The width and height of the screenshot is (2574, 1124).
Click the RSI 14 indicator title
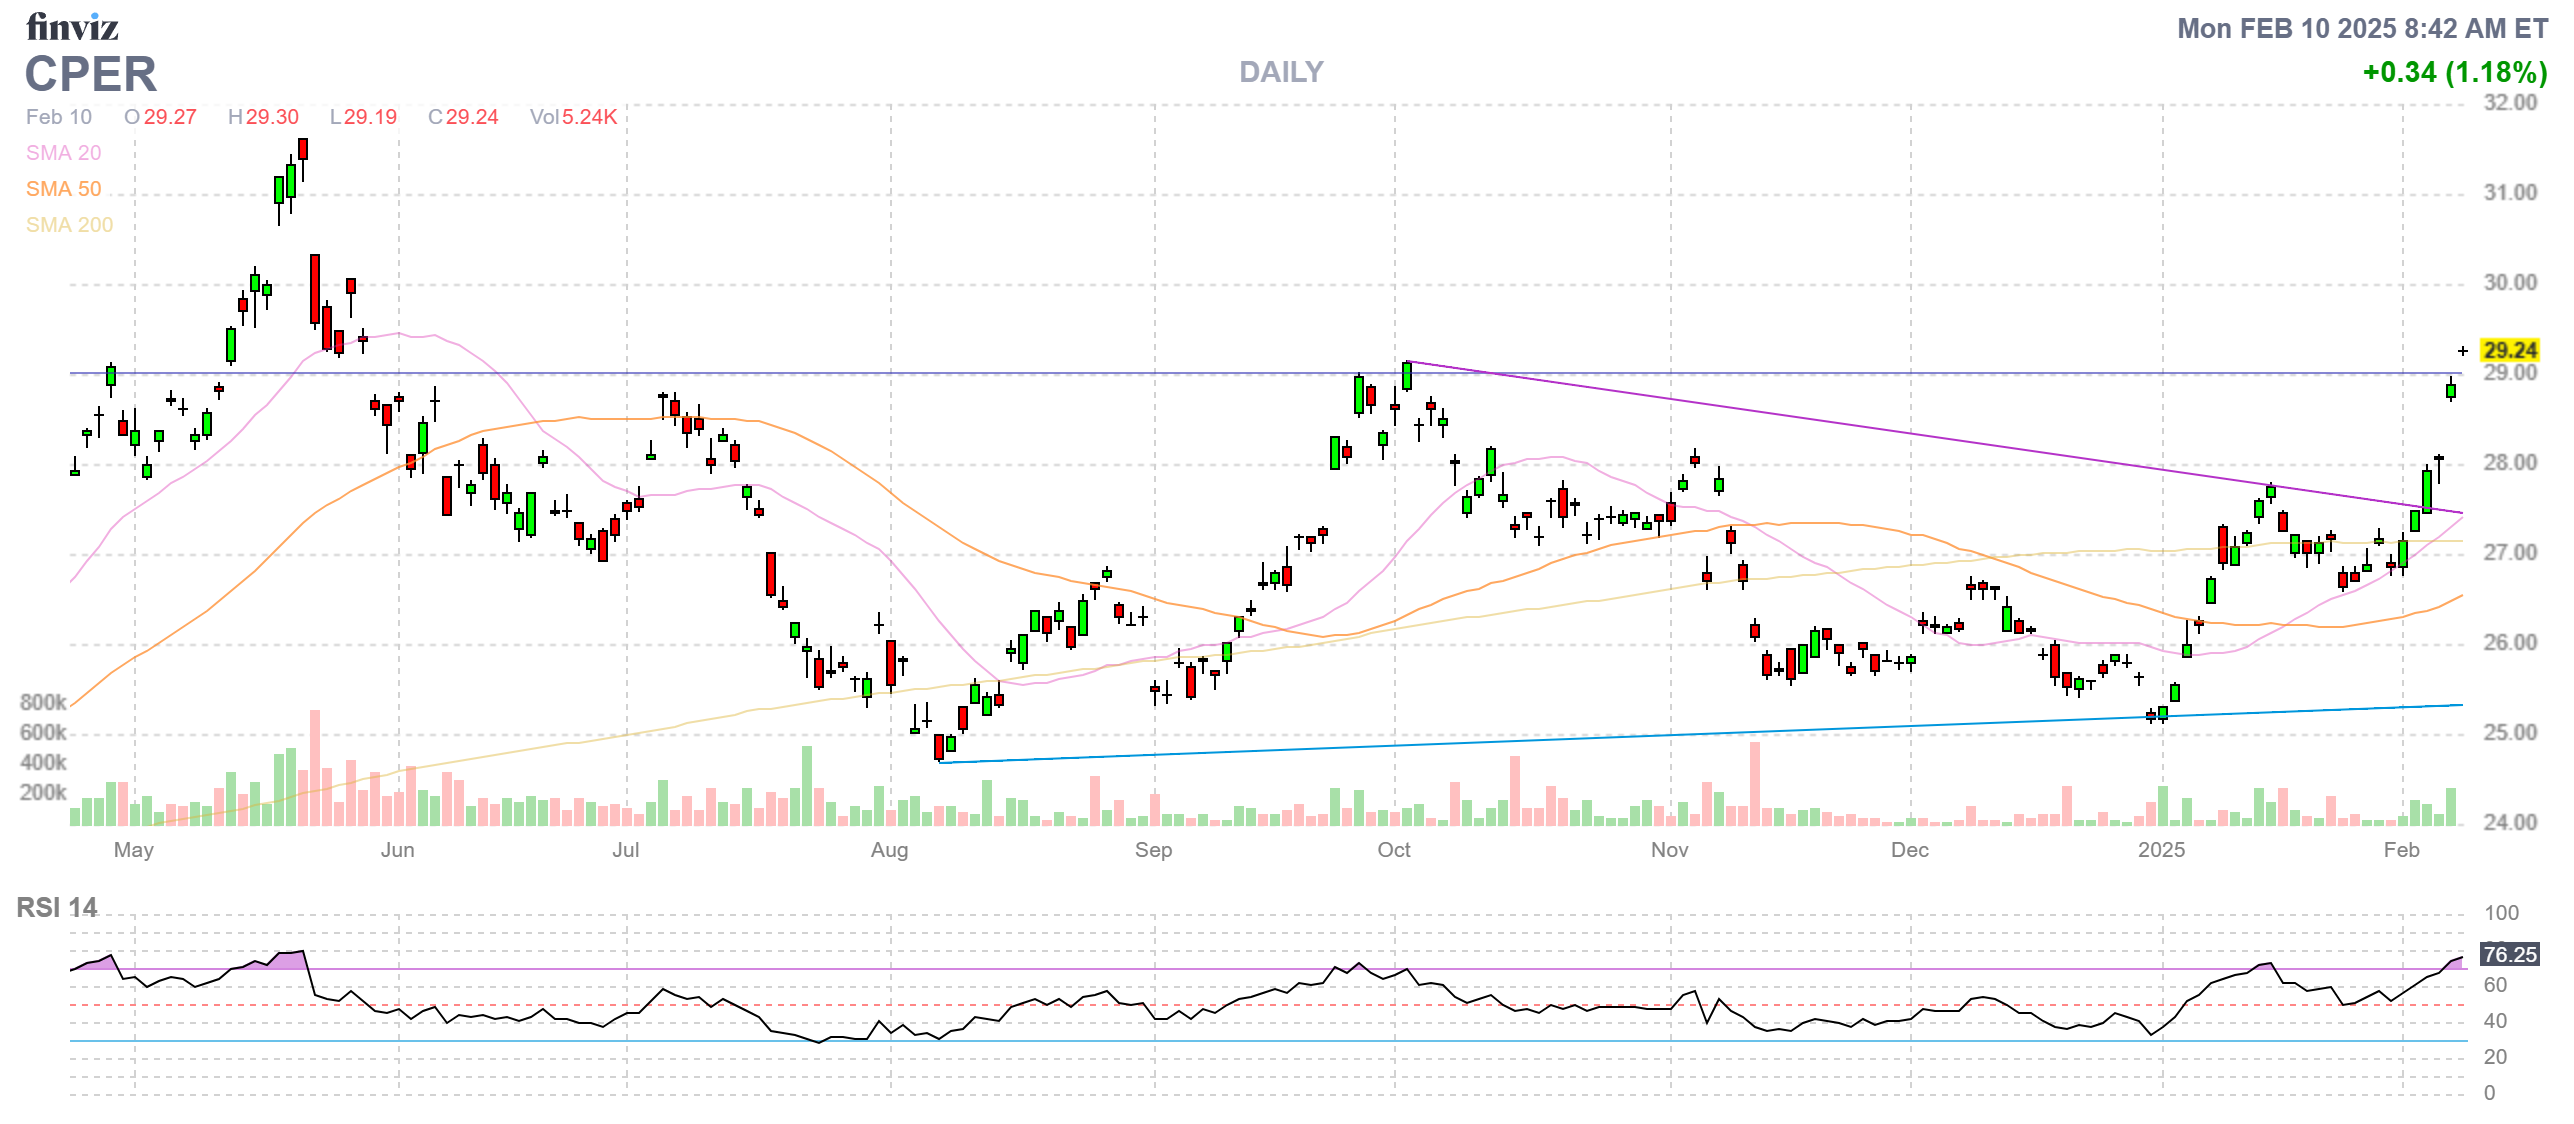57,907
